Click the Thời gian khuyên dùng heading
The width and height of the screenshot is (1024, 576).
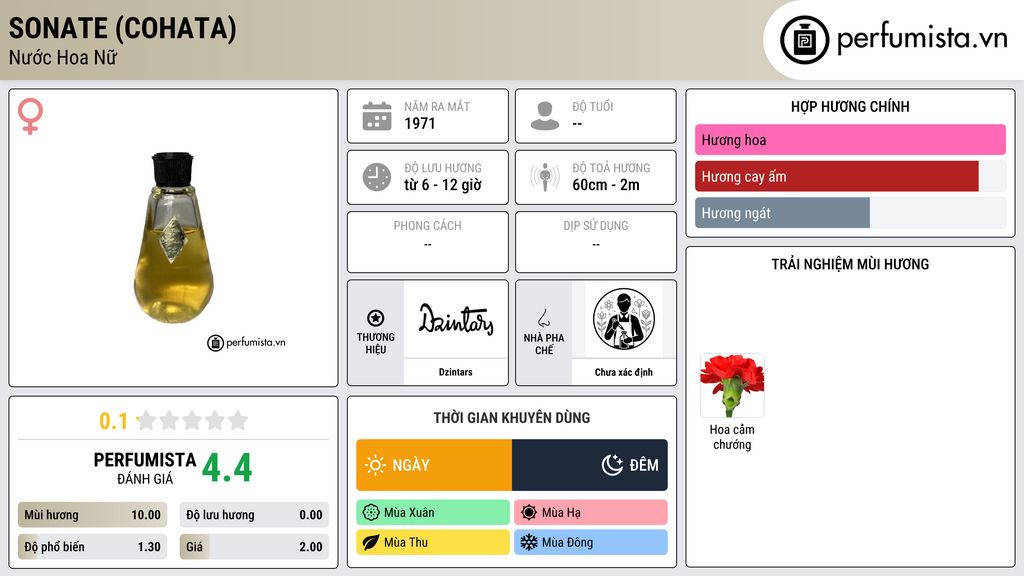tap(512, 418)
